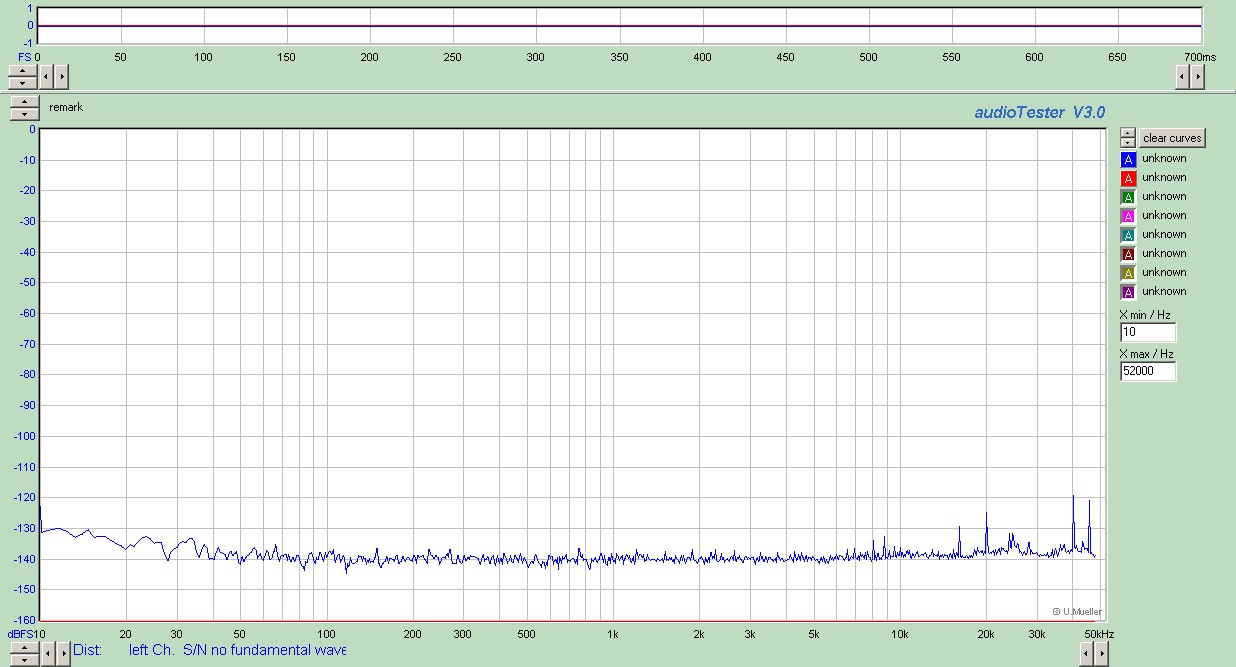Click right arrow below time plot left side
Viewport: 1236px width, 667px height.
pos(61,75)
